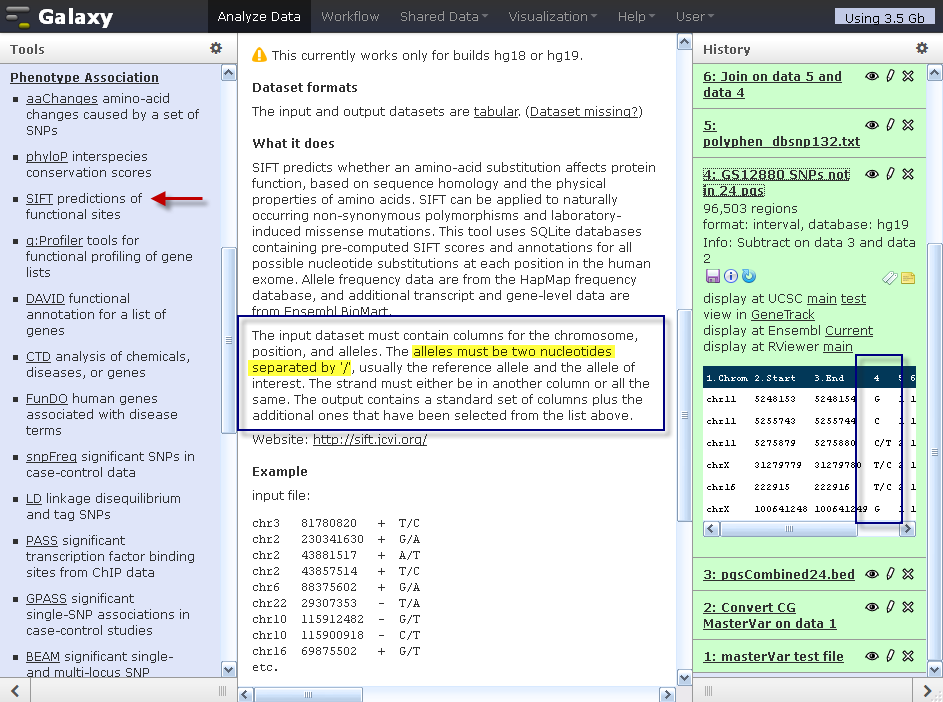The width and height of the screenshot is (943, 702).
Task: Click the Galaxy logo icon
Action: point(17,17)
